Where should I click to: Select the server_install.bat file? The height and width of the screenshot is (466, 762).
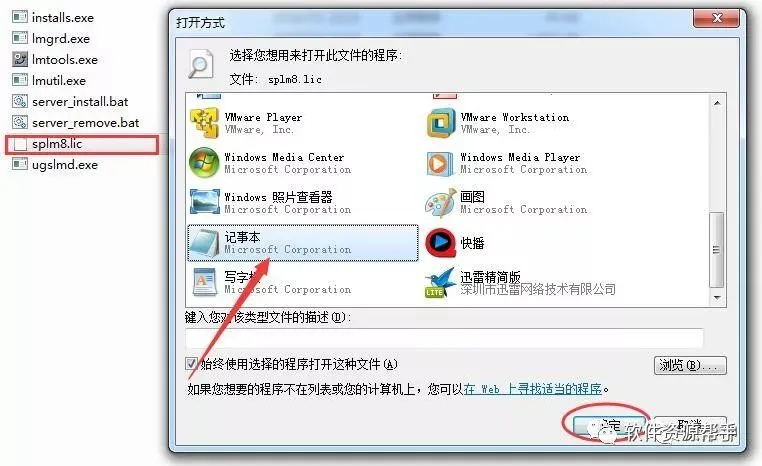[x=70, y=102]
